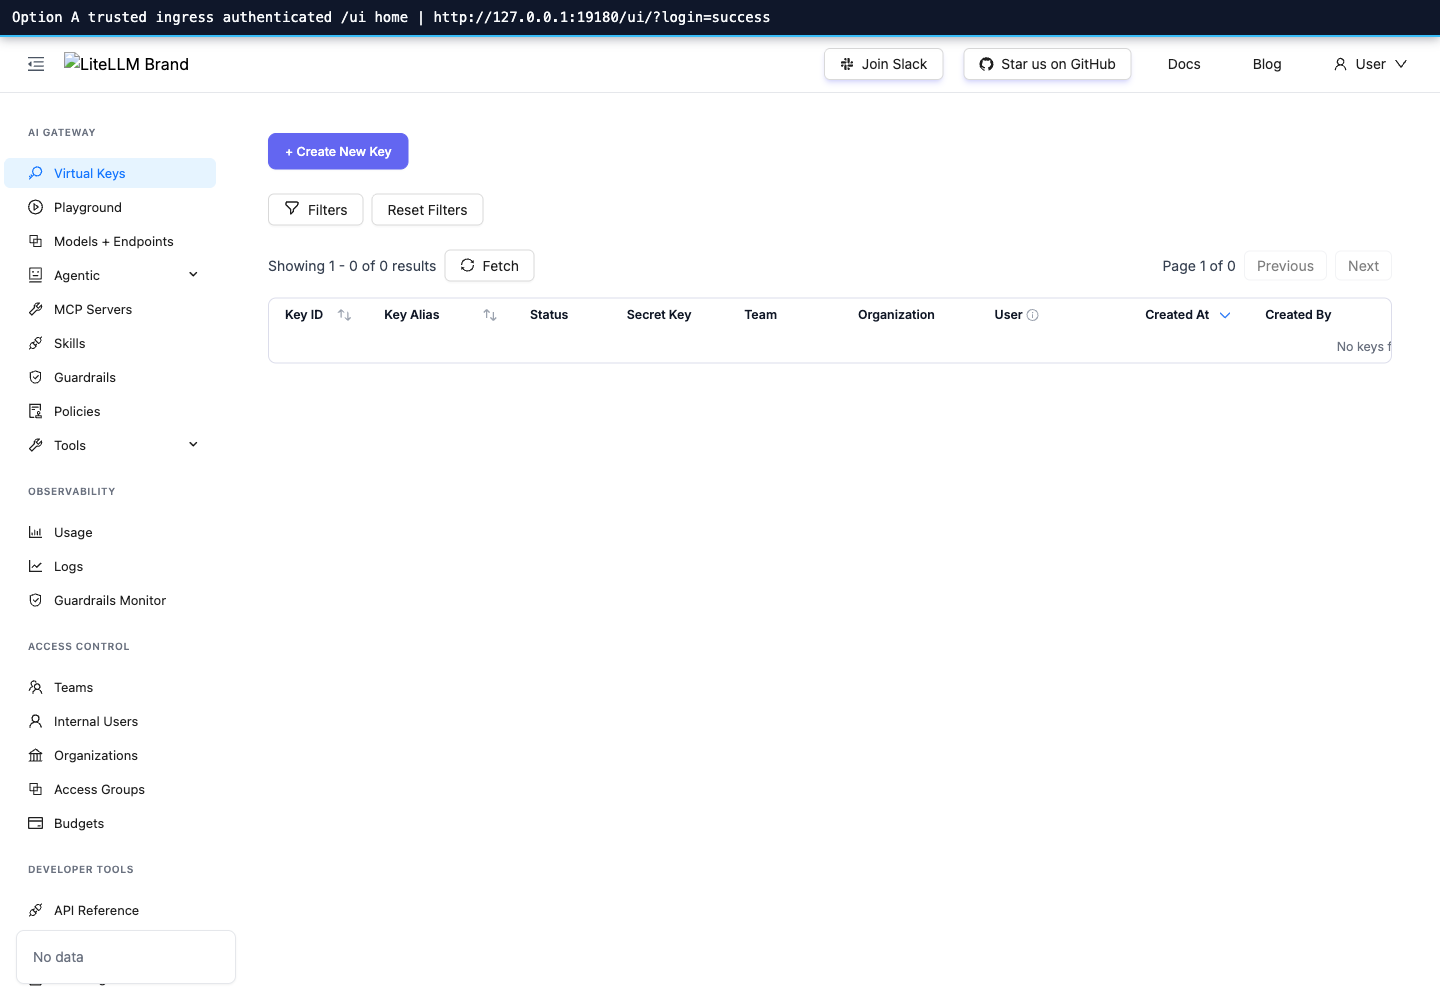Click the icon beside Agentic
Viewport: 1440px width, 1000px height.
[36, 275]
